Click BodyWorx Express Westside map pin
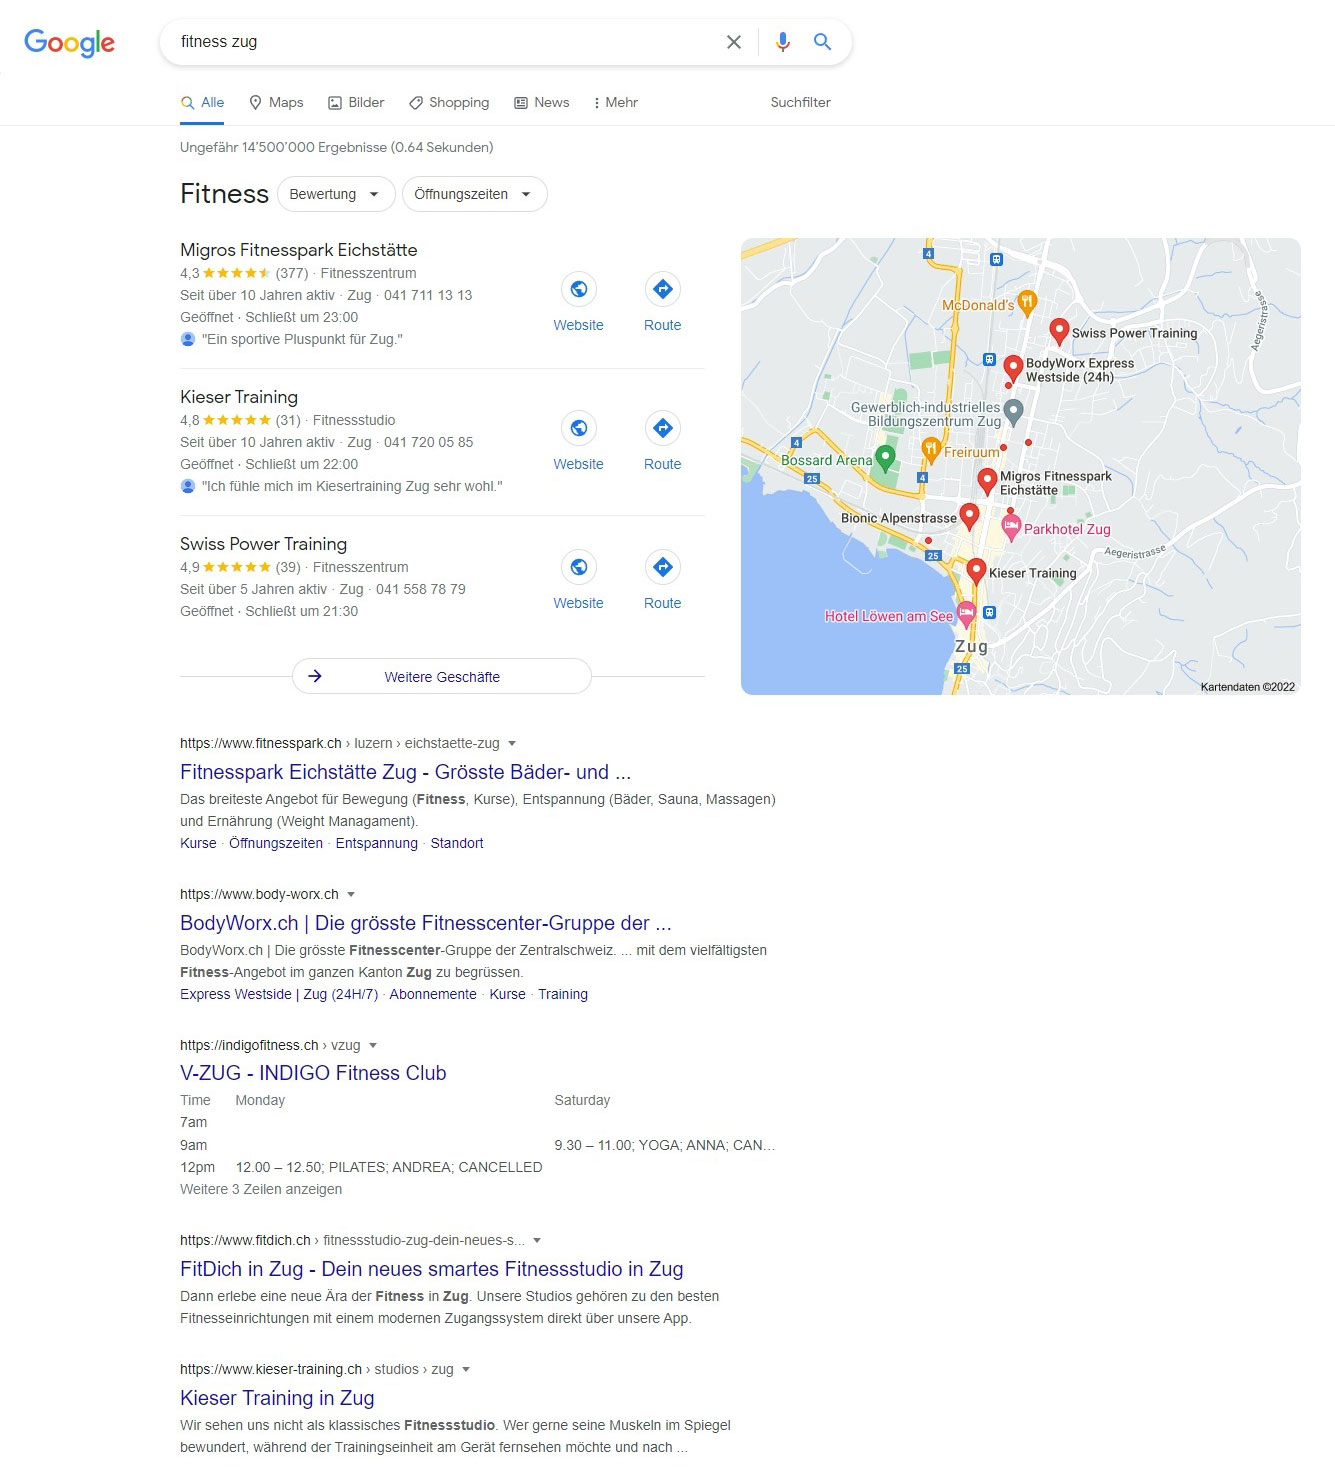 (1012, 368)
